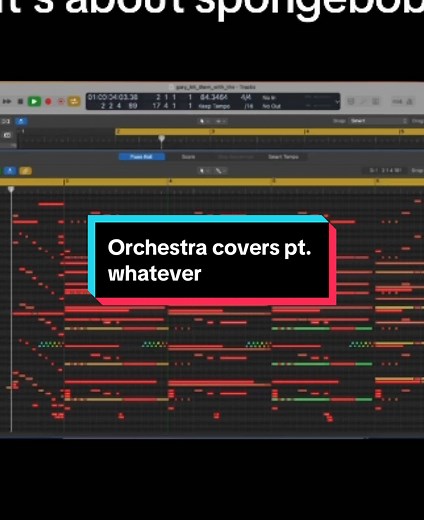Image resolution: width=424 pixels, height=520 pixels.
Task: Click the global tracks button left of ruler
Action: click(7, 135)
